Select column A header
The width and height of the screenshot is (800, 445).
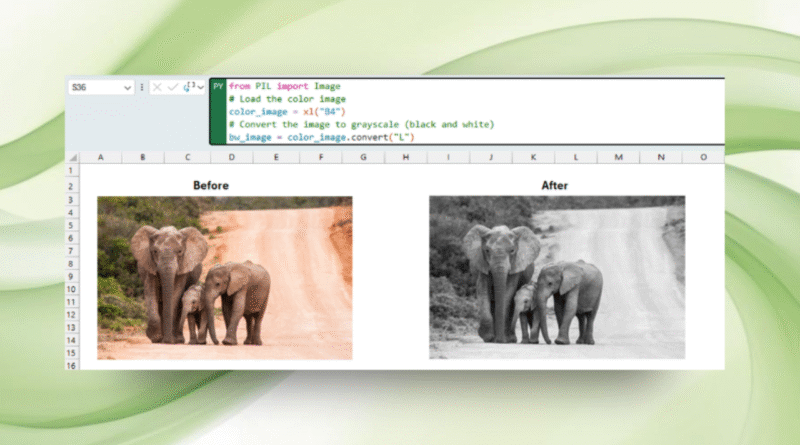tap(101, 157)
